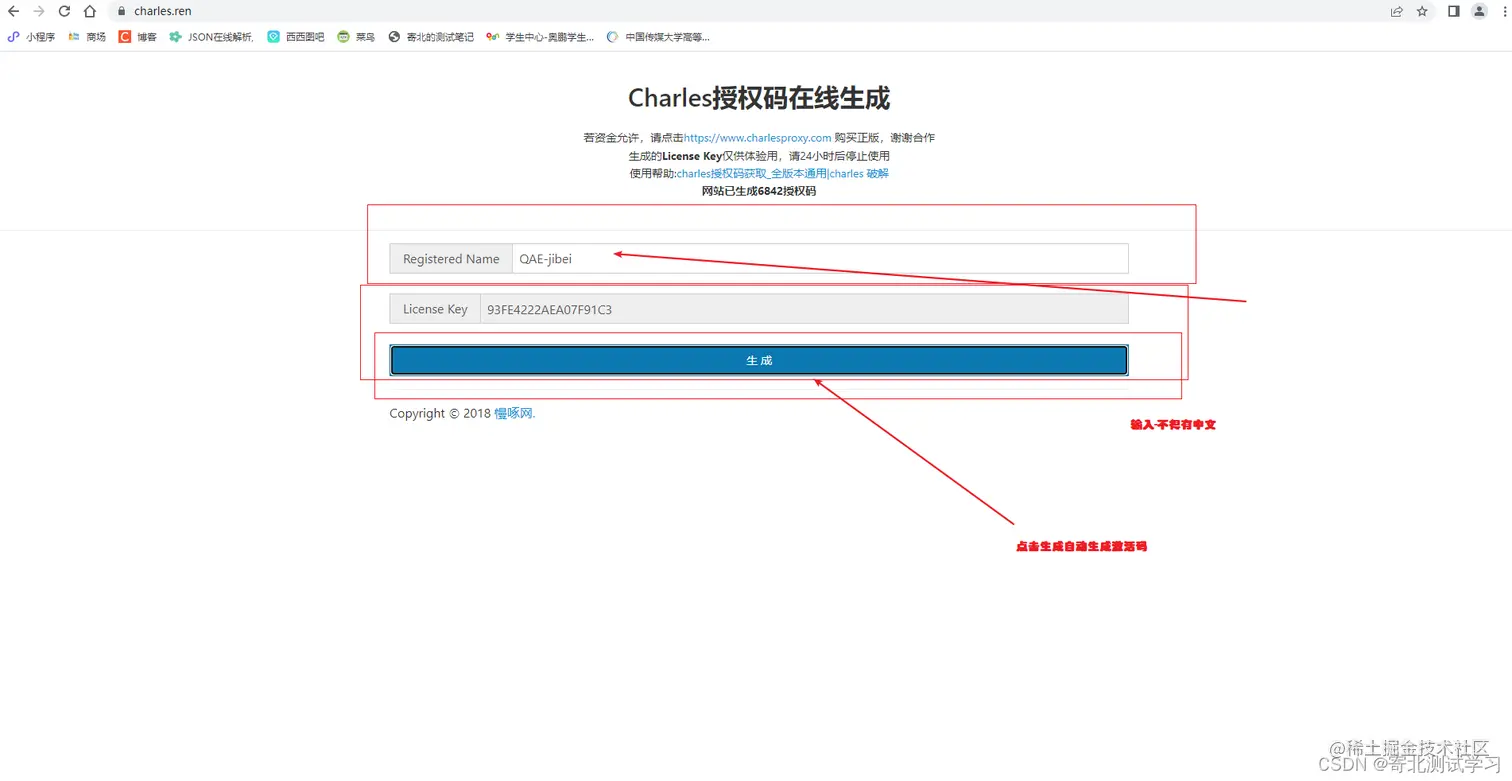Click the charles.ren address bar URL
Viewport: 1512px width, 781px height.
click(x=162, y=12)
